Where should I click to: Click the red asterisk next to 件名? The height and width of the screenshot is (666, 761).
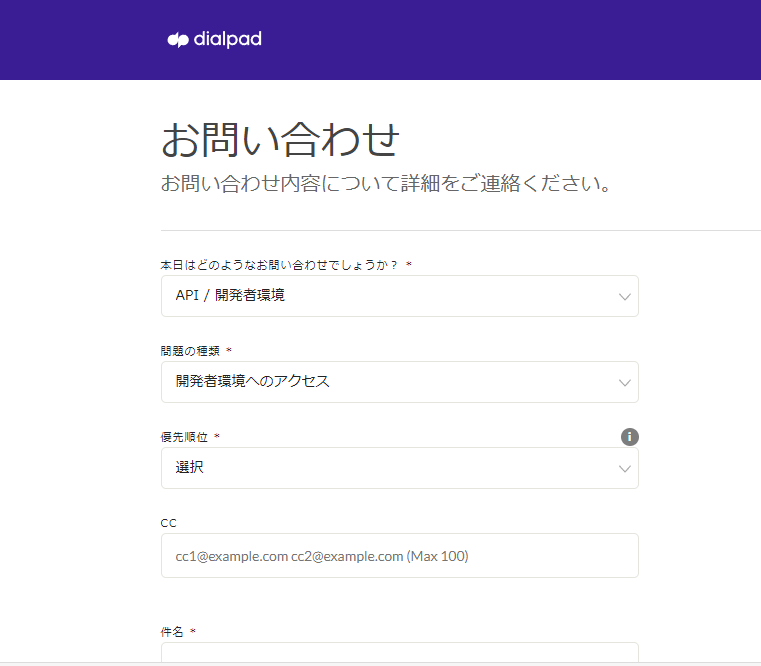click(x=193, y=632)
